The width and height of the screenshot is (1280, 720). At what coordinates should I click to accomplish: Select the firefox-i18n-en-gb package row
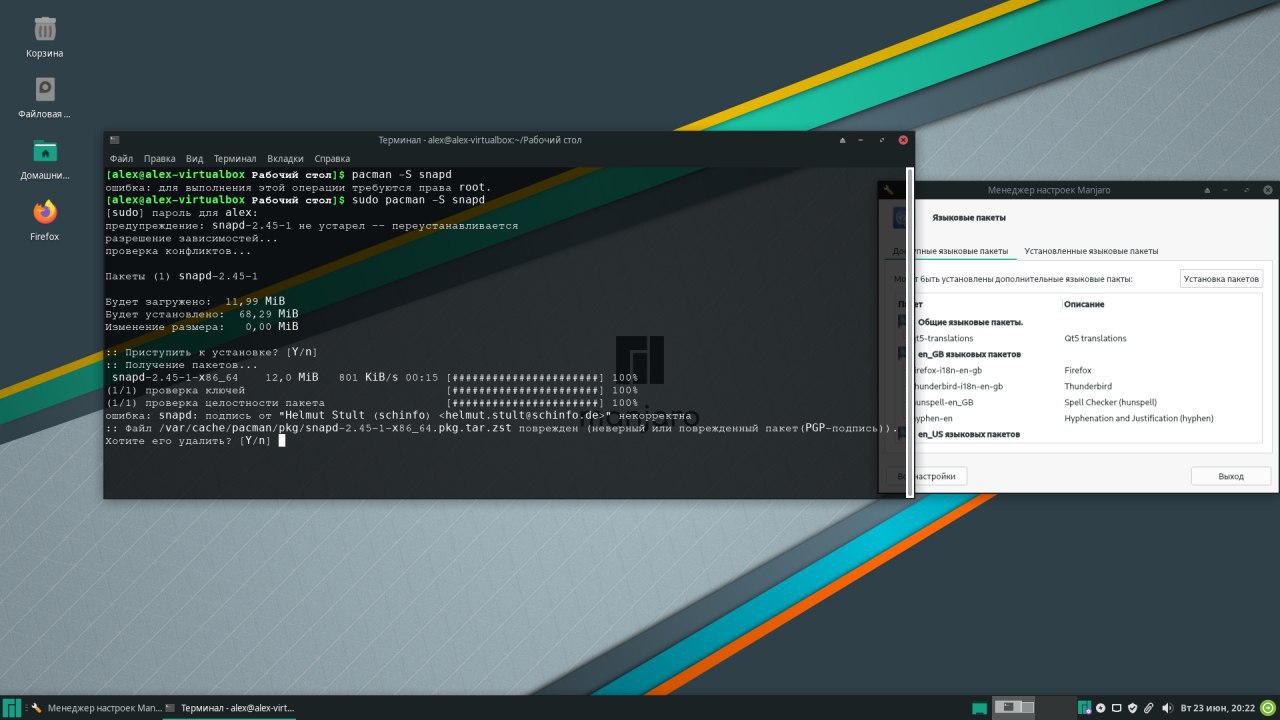(x=1078, y=370)
